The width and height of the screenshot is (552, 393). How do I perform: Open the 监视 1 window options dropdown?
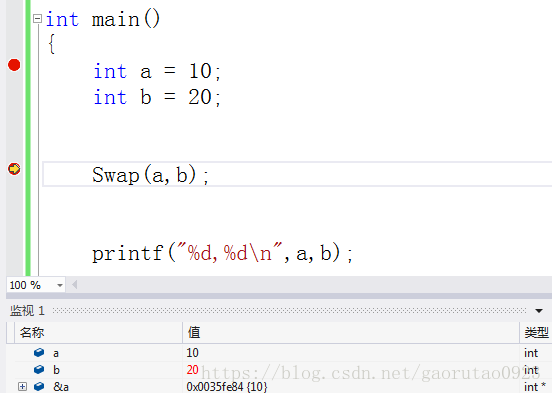point(539,311)
